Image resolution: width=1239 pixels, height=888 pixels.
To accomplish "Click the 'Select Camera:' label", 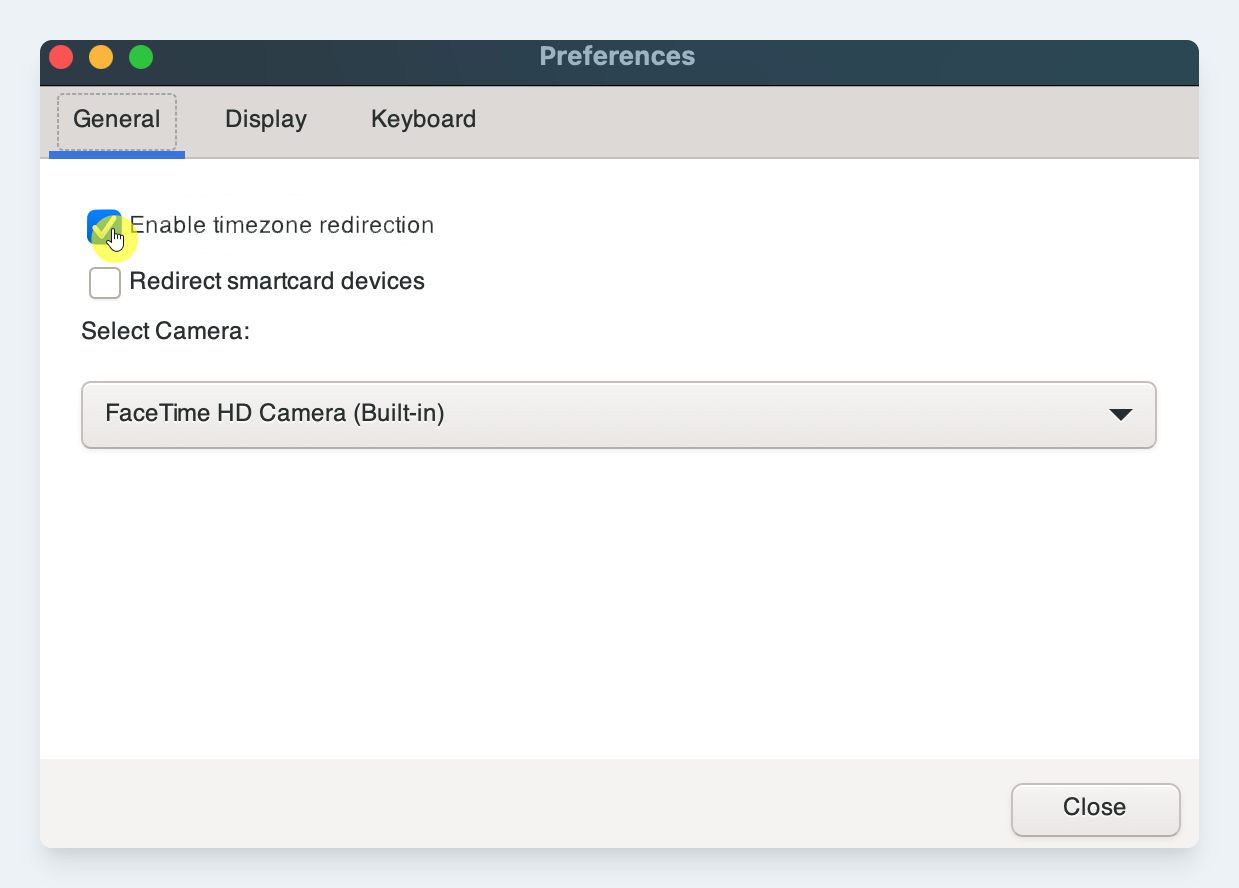I will (x=165, y=331).
